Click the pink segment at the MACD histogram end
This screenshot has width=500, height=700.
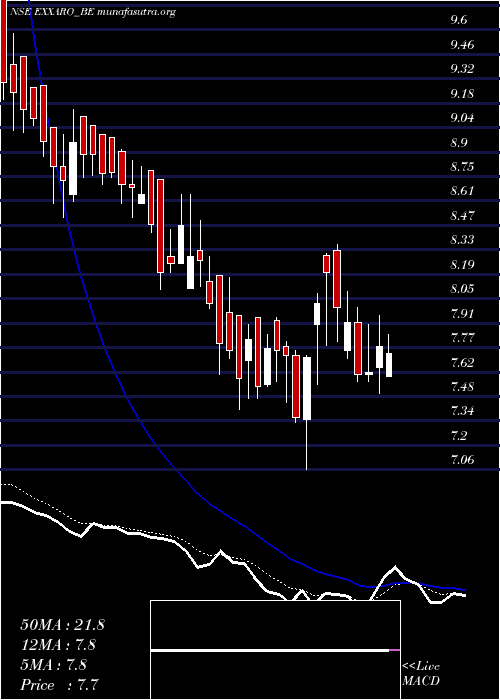pos(395,650)
